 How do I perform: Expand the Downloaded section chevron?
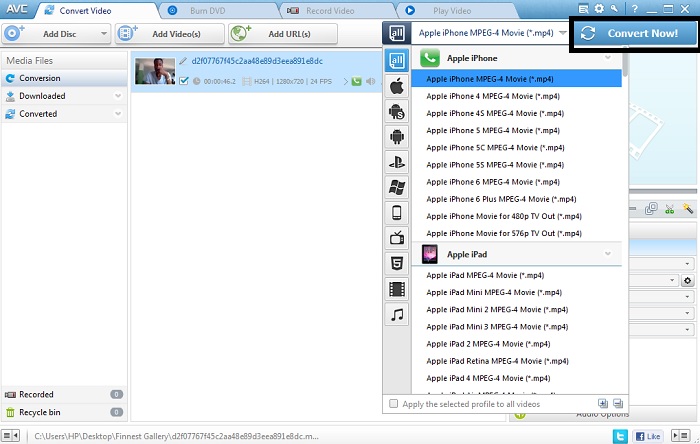point(118,95)
